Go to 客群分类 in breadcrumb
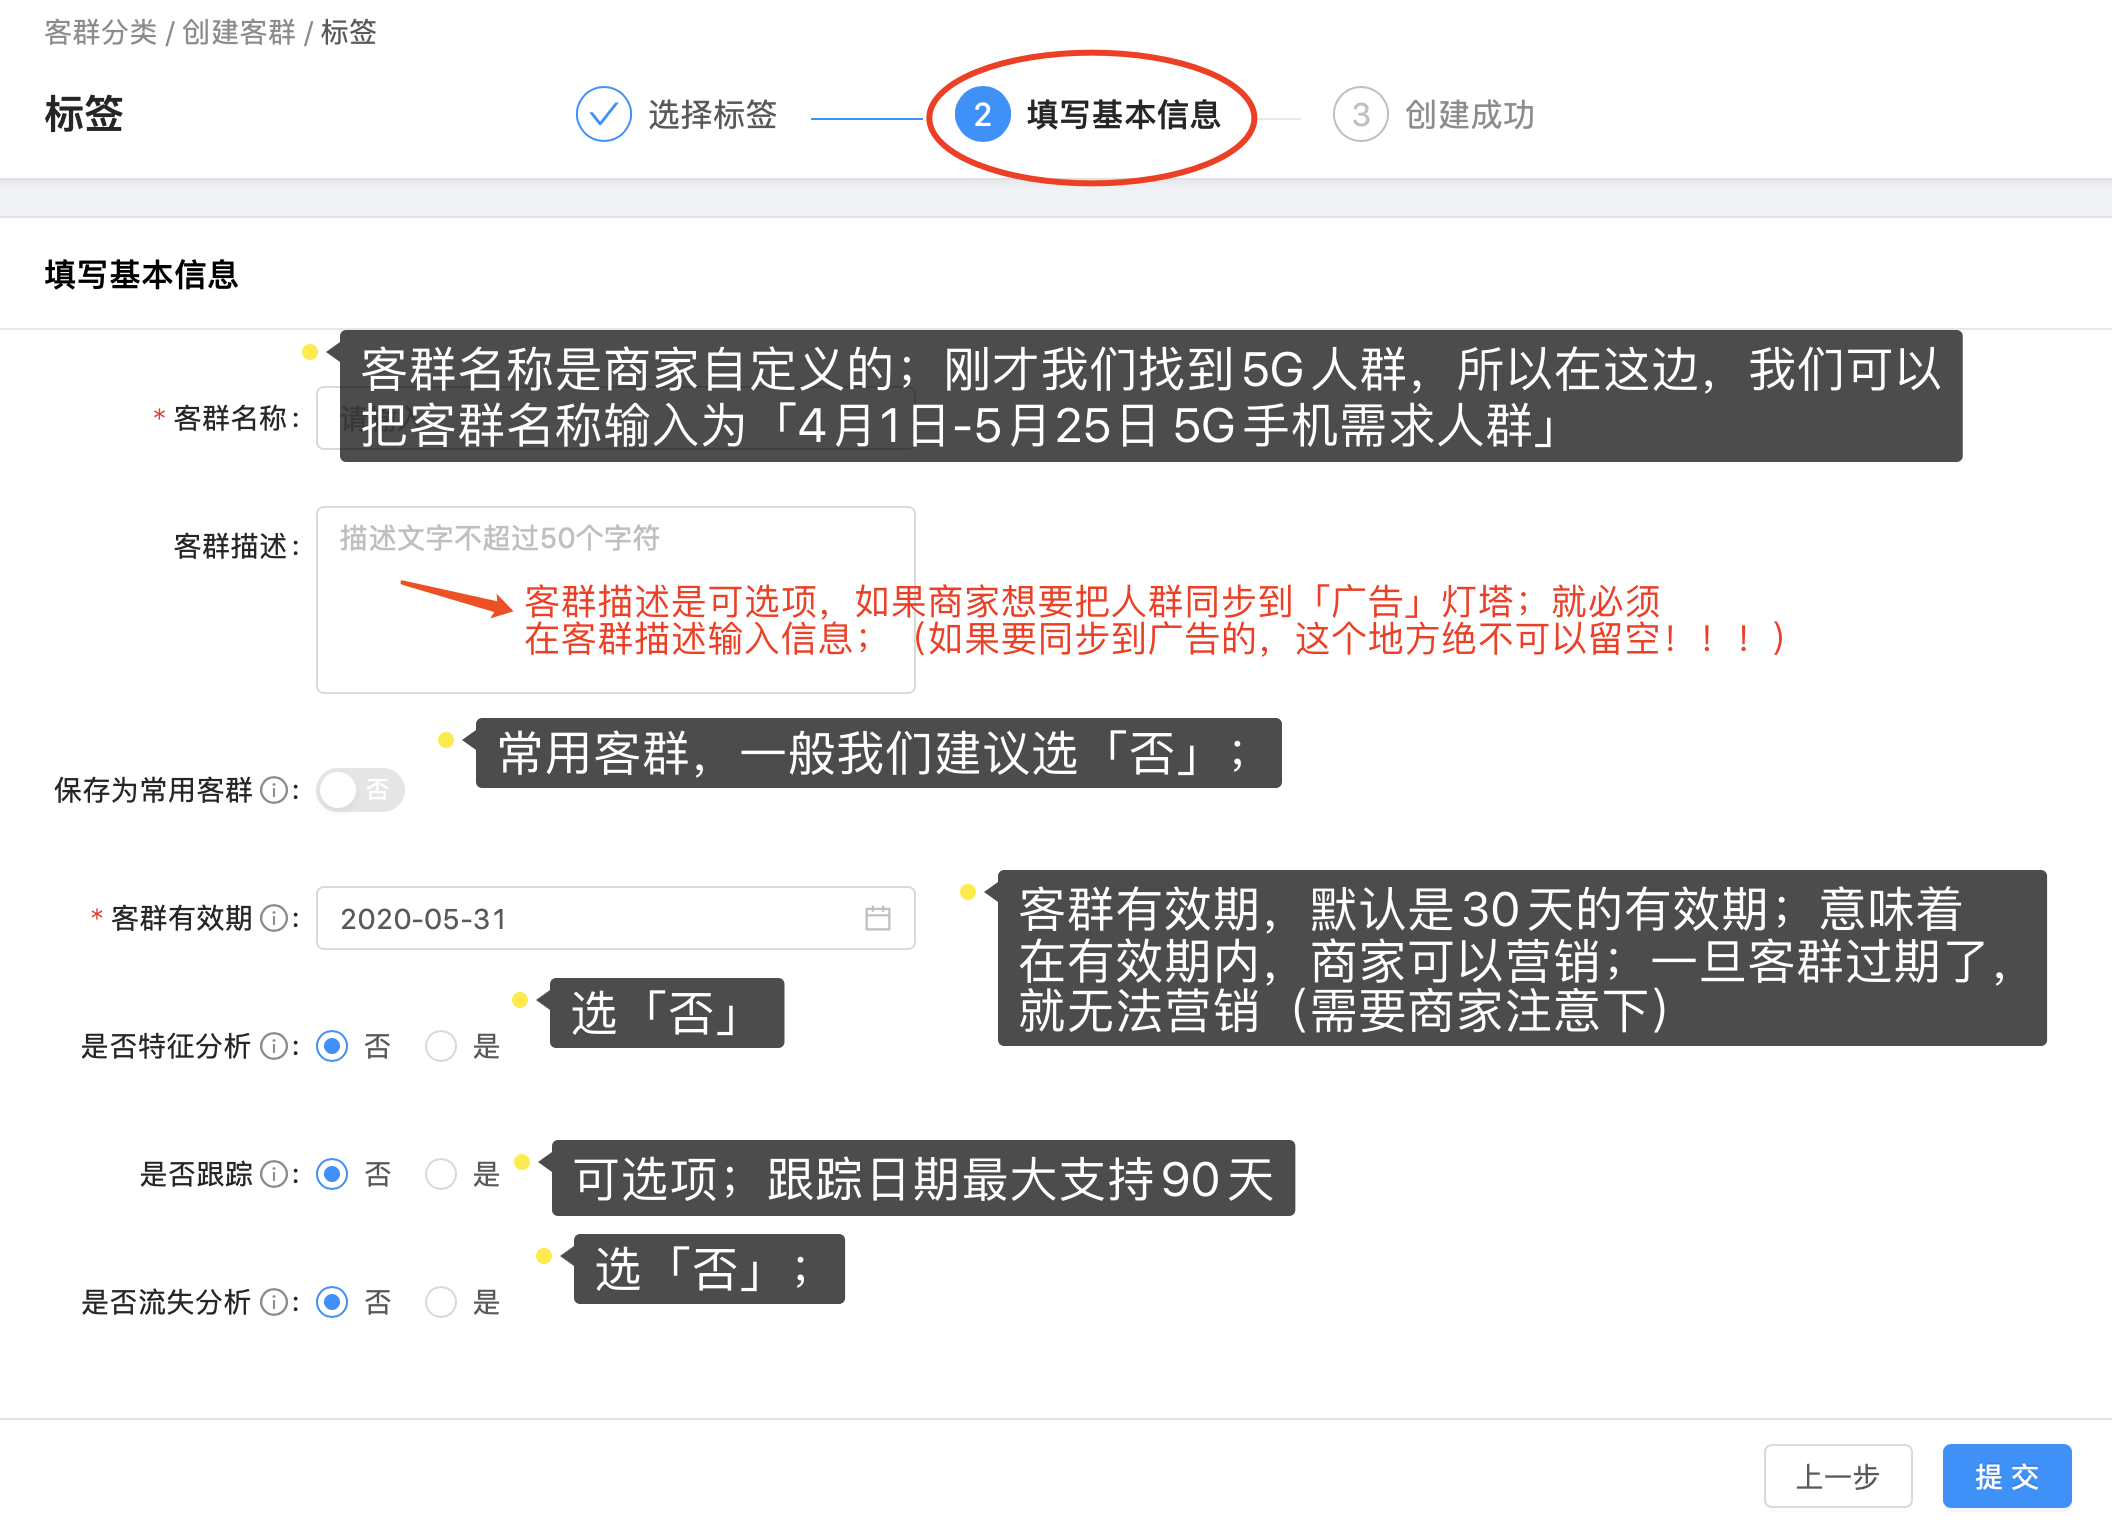This screenshot has width=2112, height=1528. tap(100, 32)
